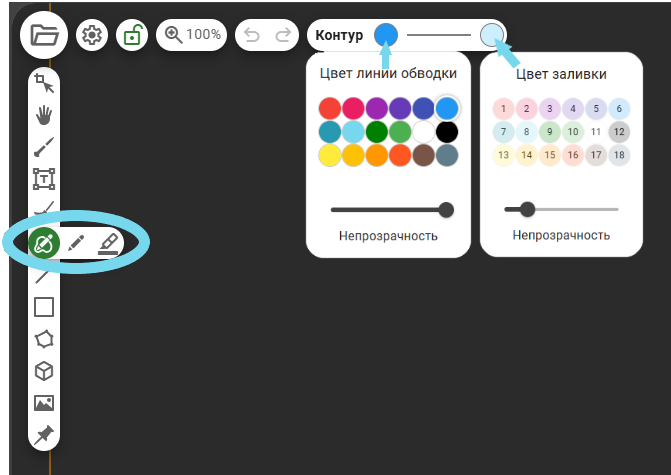Open the folder menu button

point(44,35)
